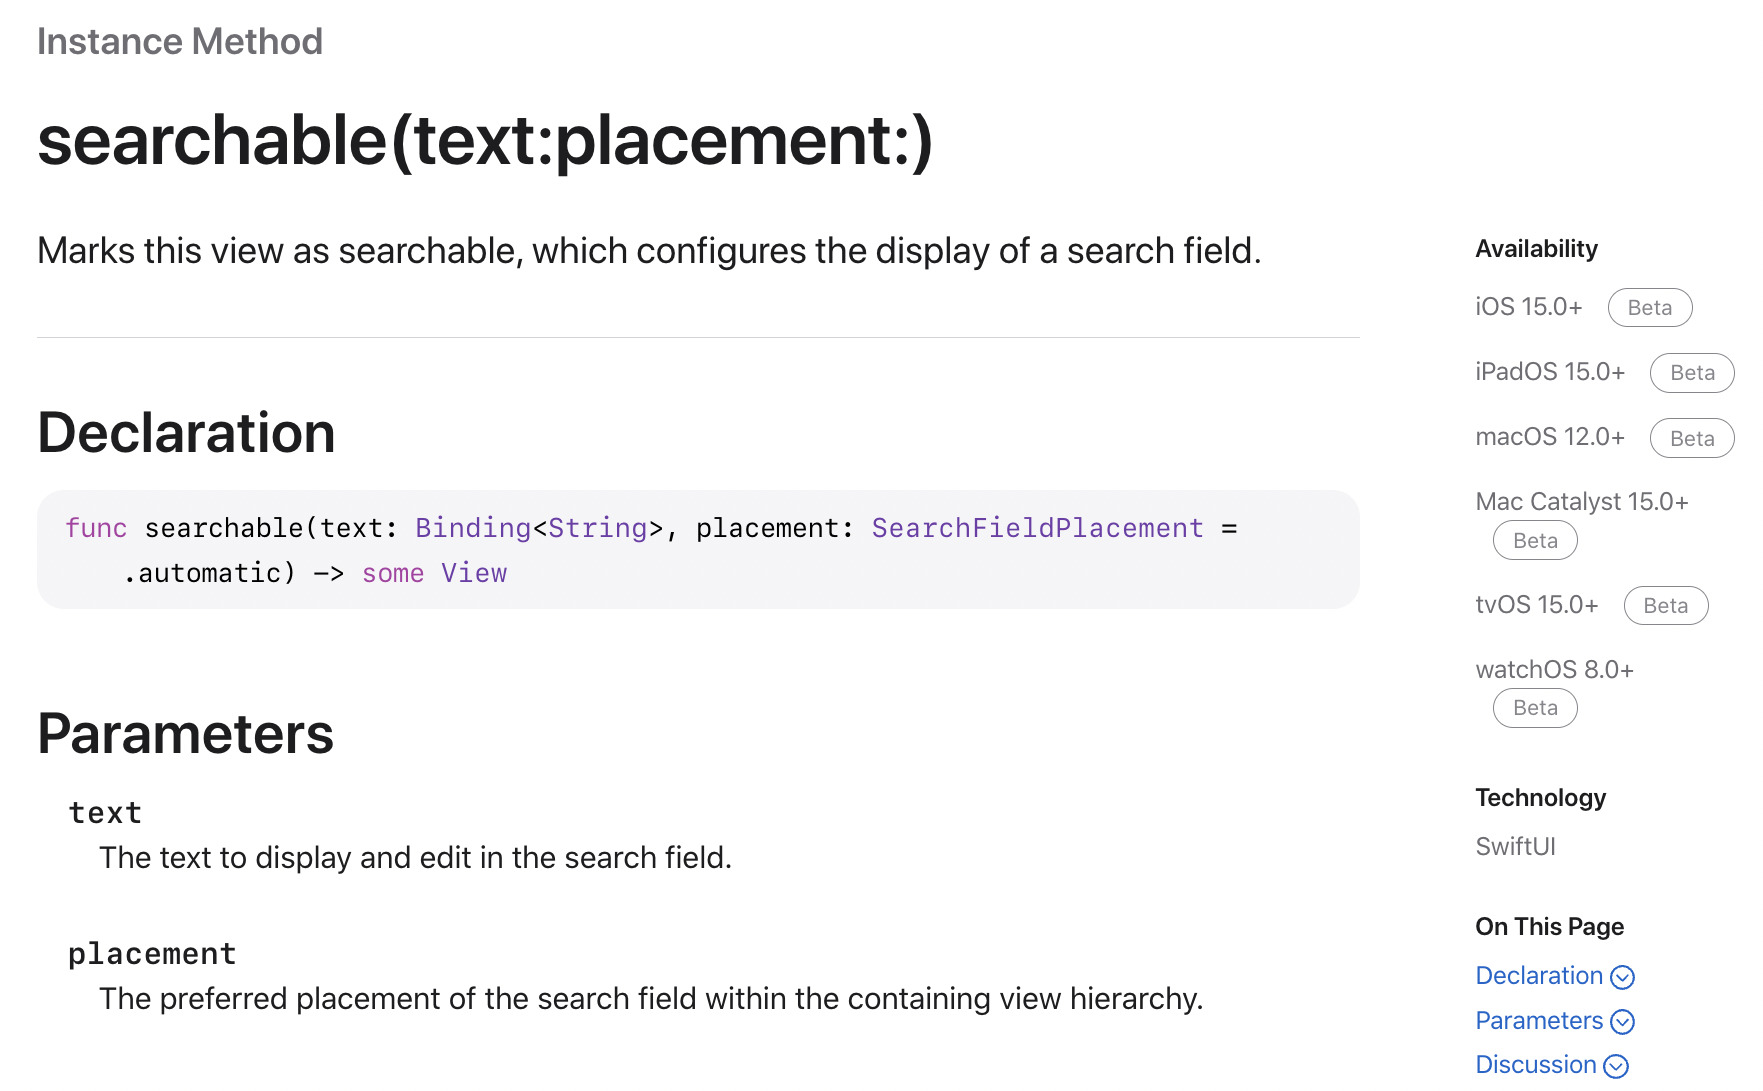Click the Beta badge next to iPadOS 15.0+
Viewport: 1763px width, 1091px height.
(x=1691, y=372)
